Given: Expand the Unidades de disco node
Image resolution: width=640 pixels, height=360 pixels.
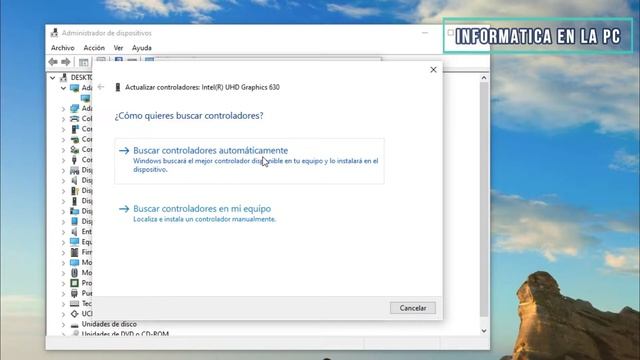Looking at the screenshot, I should [x=63, y=325].
